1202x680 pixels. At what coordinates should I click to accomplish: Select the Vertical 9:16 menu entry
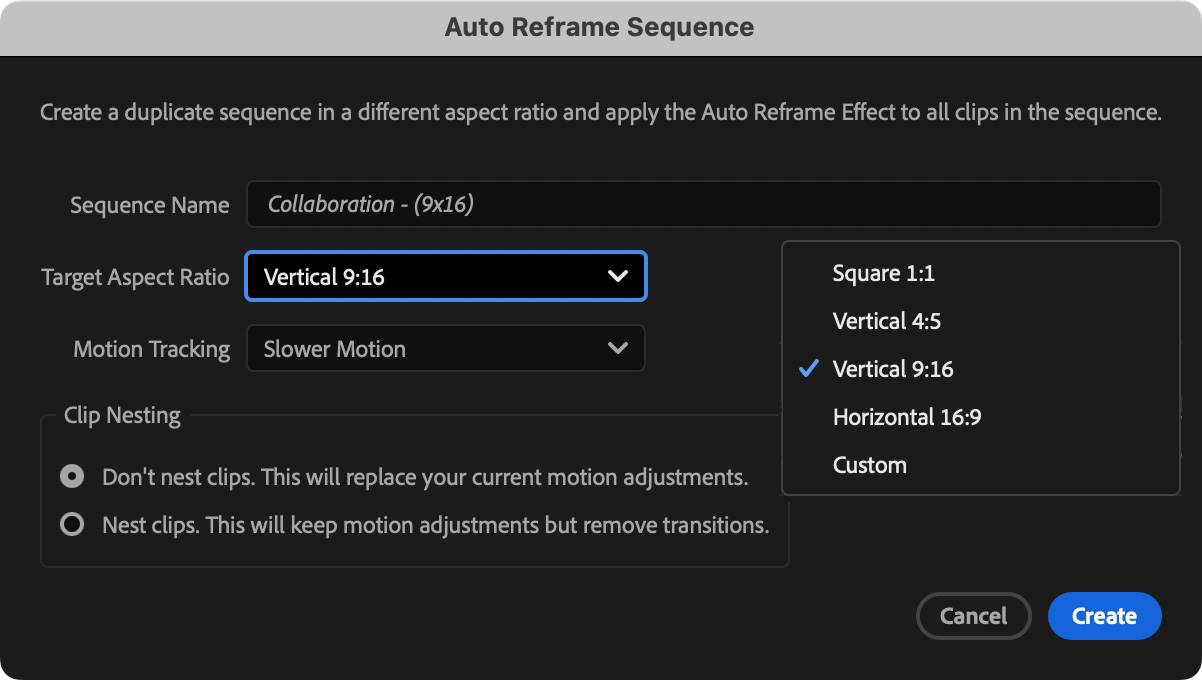click(892, 369)
